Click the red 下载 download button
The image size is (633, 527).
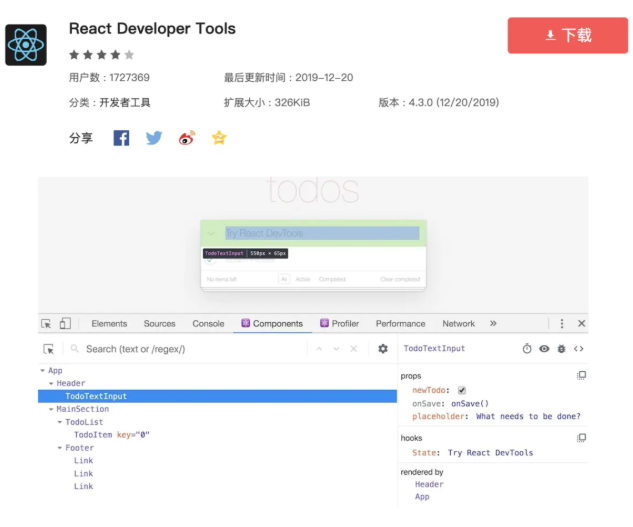click(567, 35)
